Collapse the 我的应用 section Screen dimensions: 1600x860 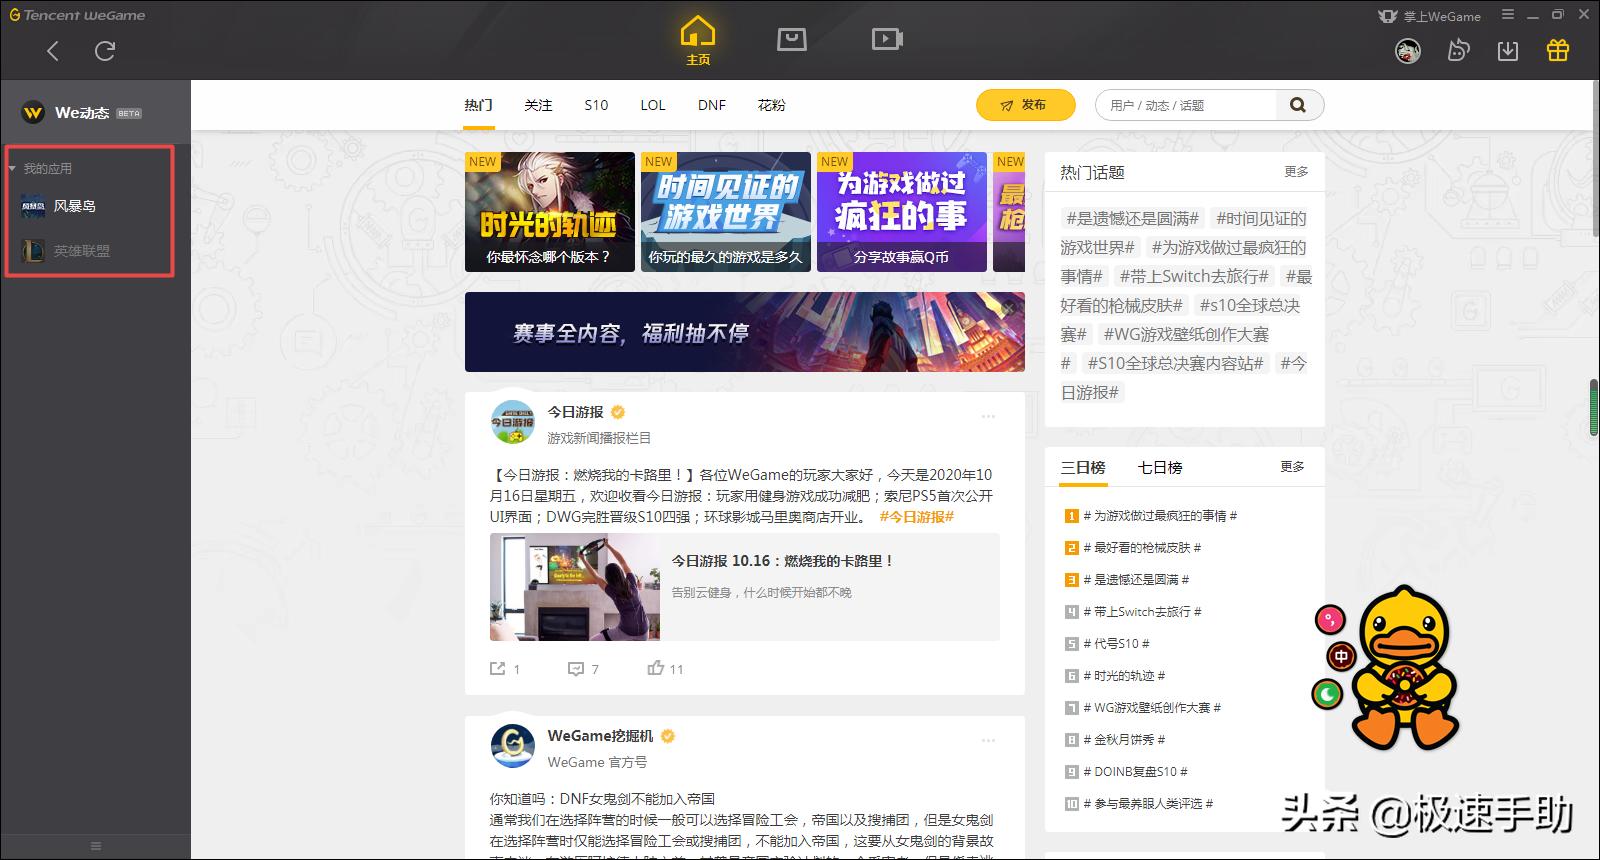pos(12,169)
